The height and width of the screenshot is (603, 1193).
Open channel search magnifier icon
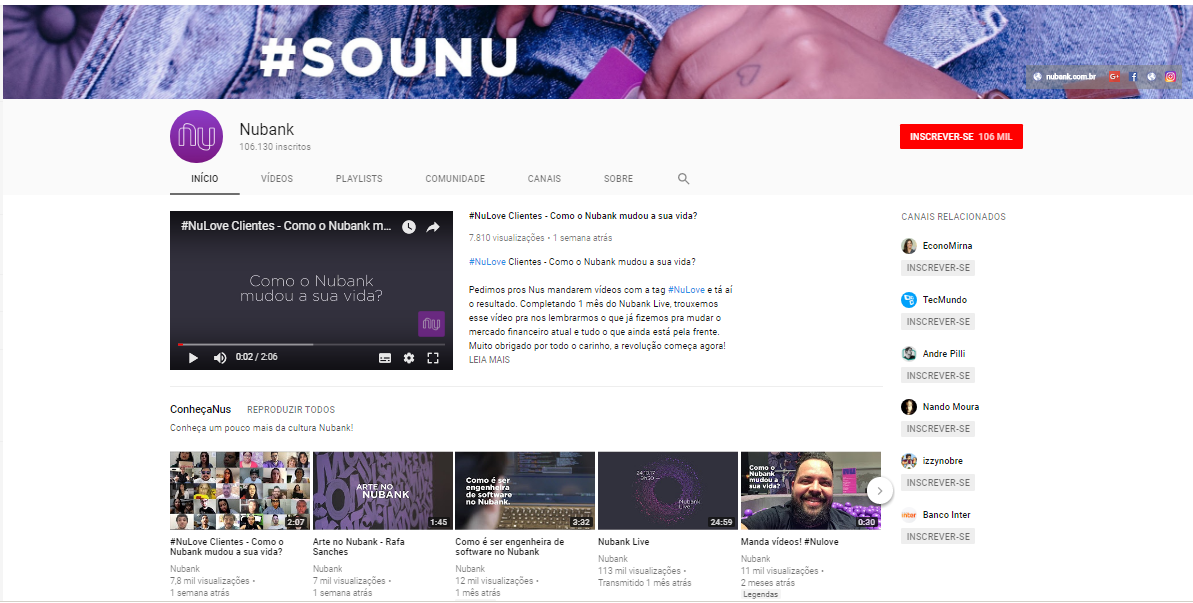tap(683, 179)
